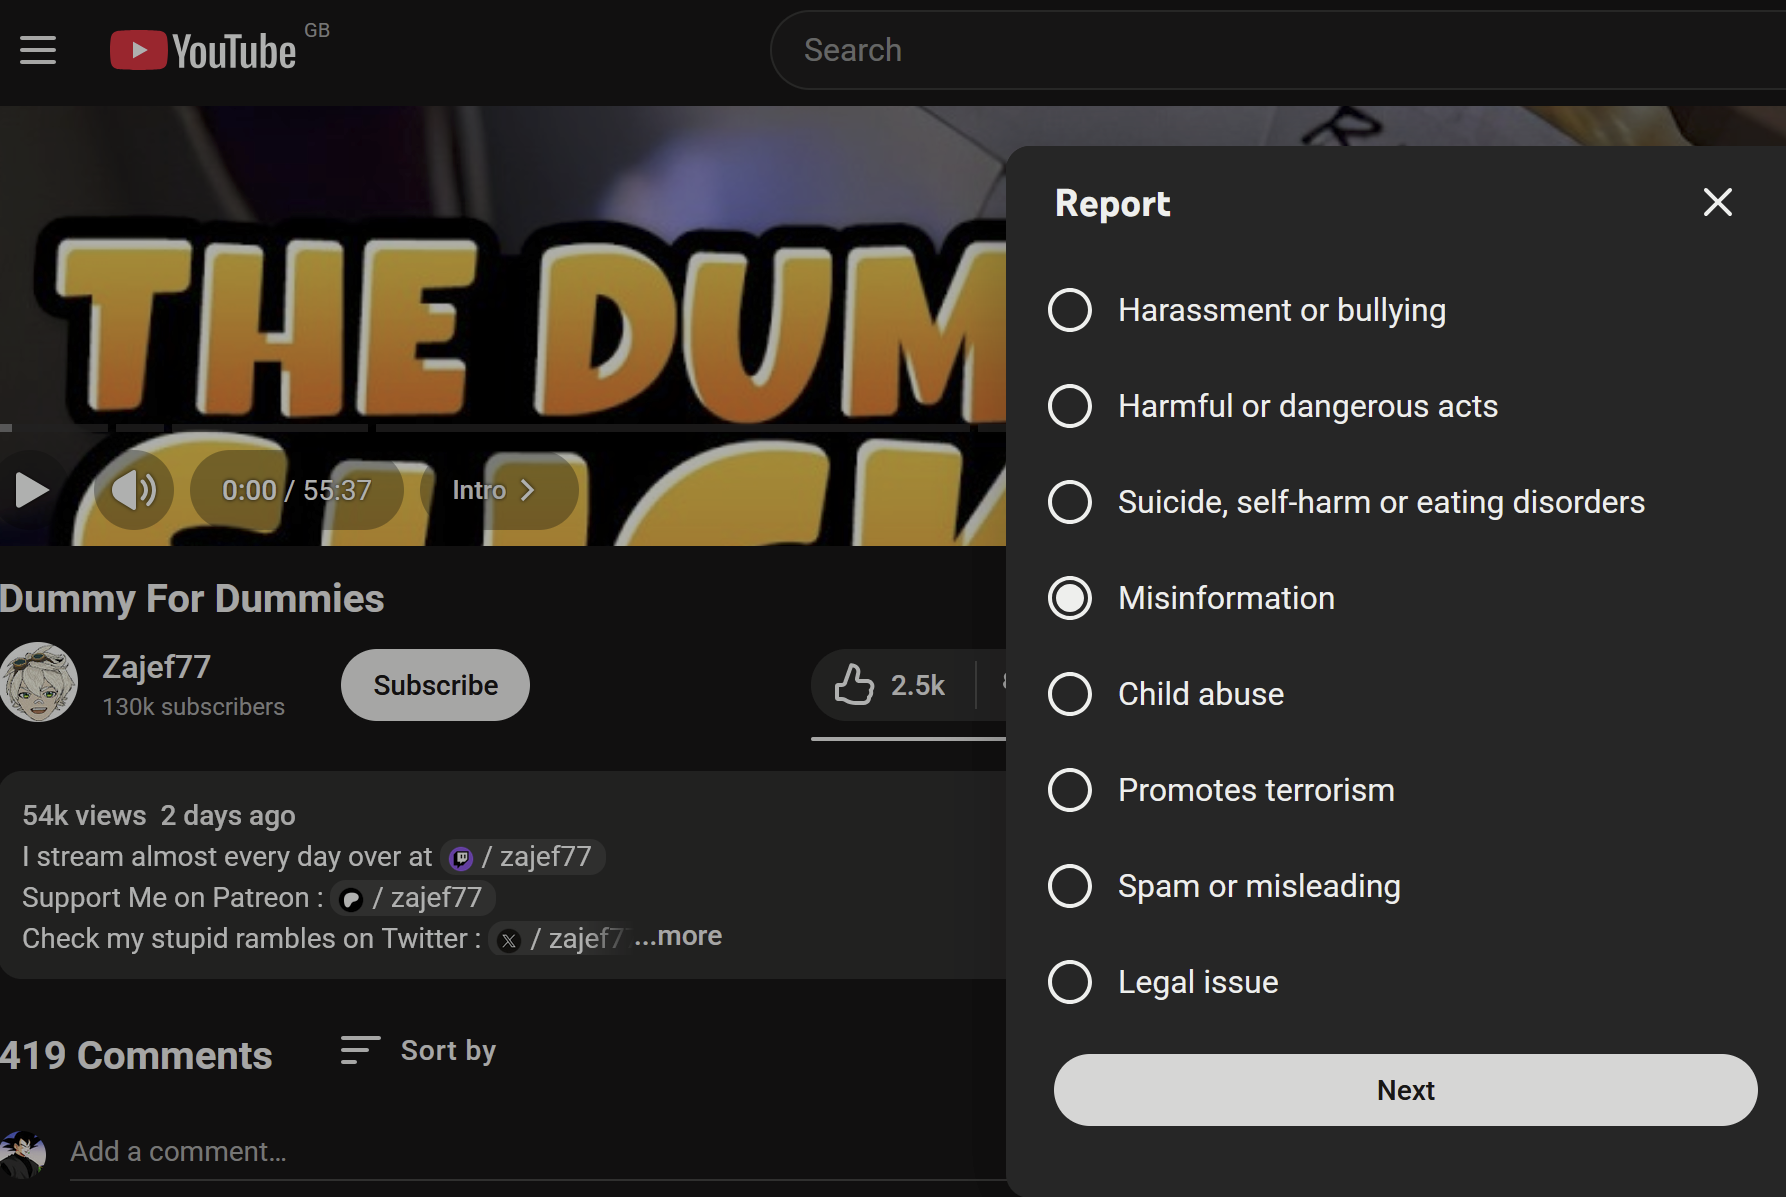Expand description with ...more

(x=678, y=936)
